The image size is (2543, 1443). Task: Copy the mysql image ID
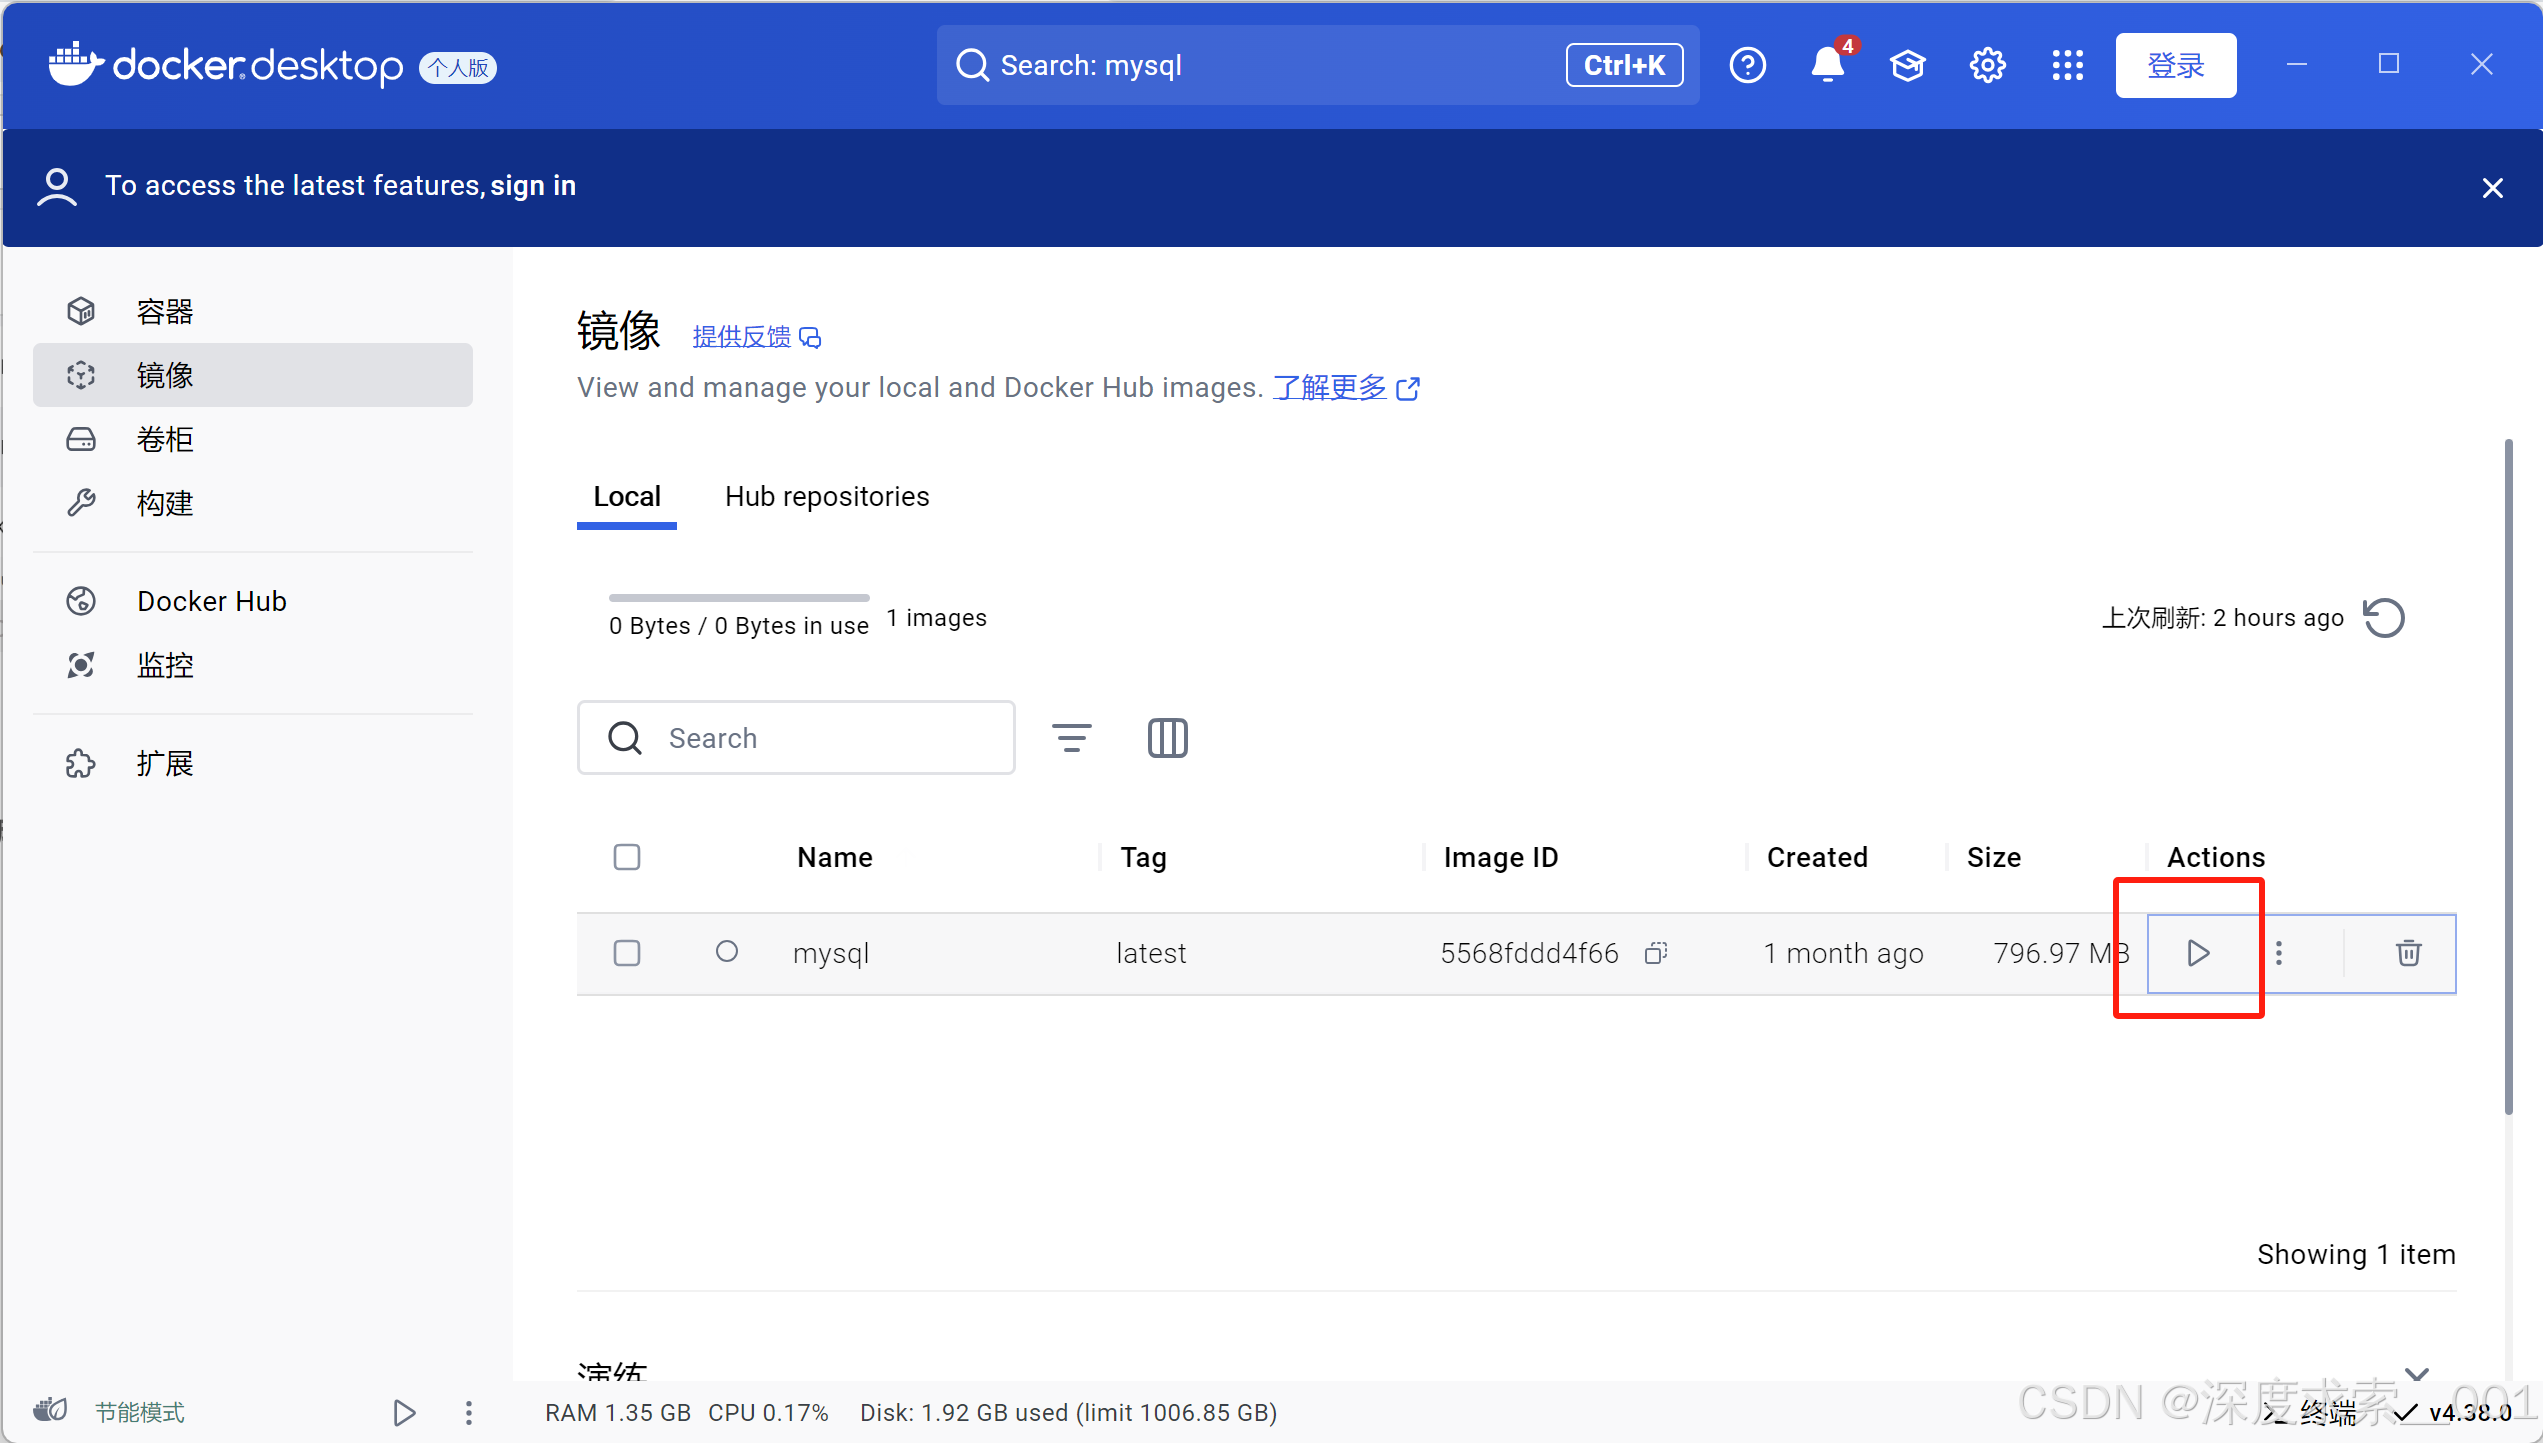[1656, 953]
